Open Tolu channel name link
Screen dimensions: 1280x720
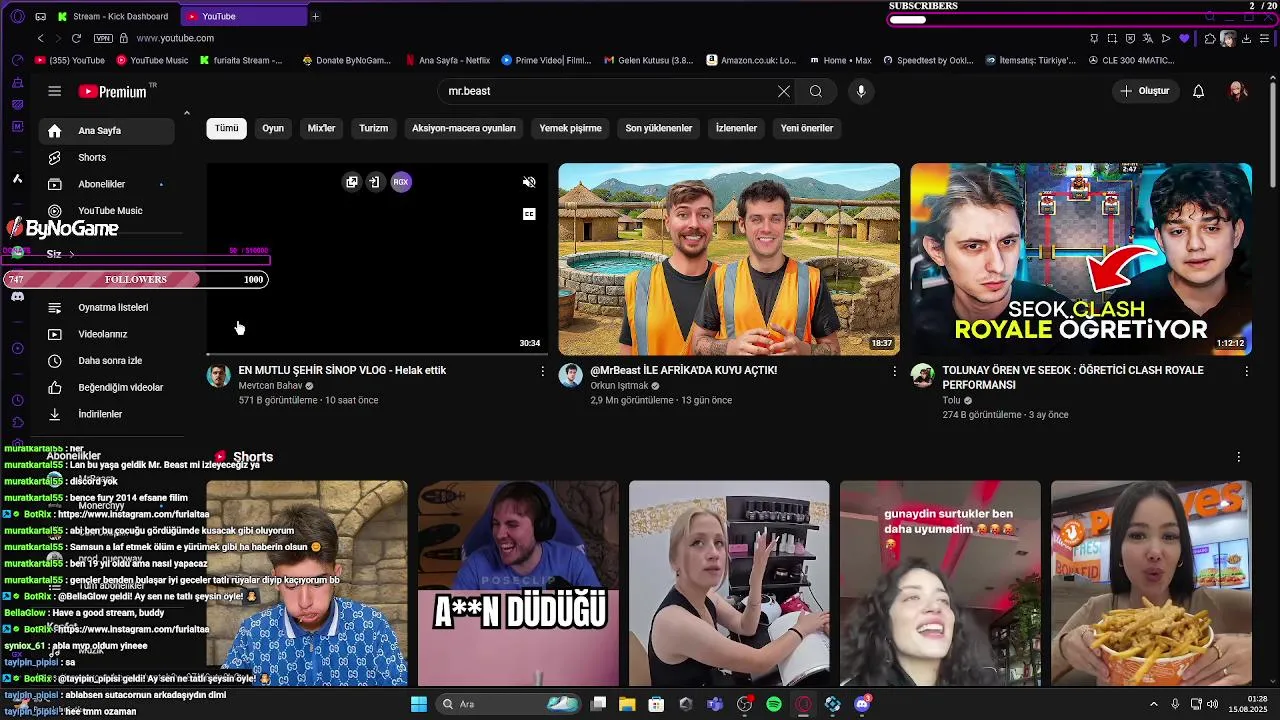pos(951,400)
